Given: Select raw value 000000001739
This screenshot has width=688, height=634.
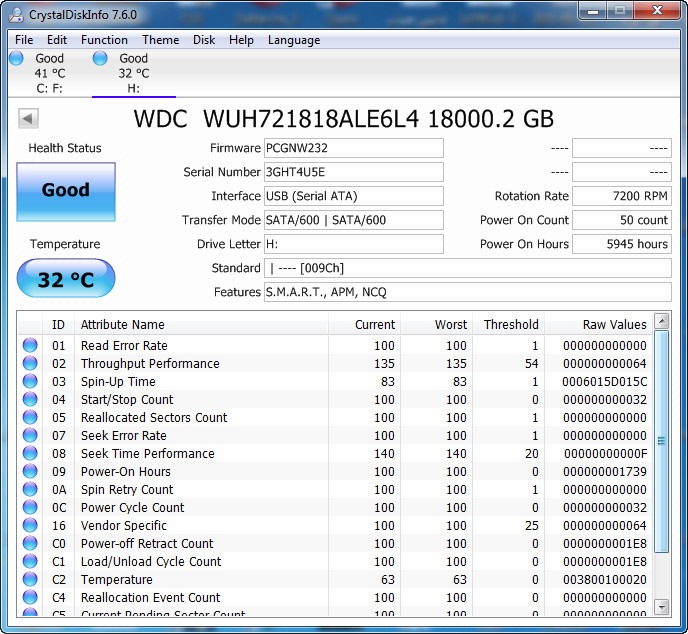Looking at the screenshot, I should coord(604,472).
